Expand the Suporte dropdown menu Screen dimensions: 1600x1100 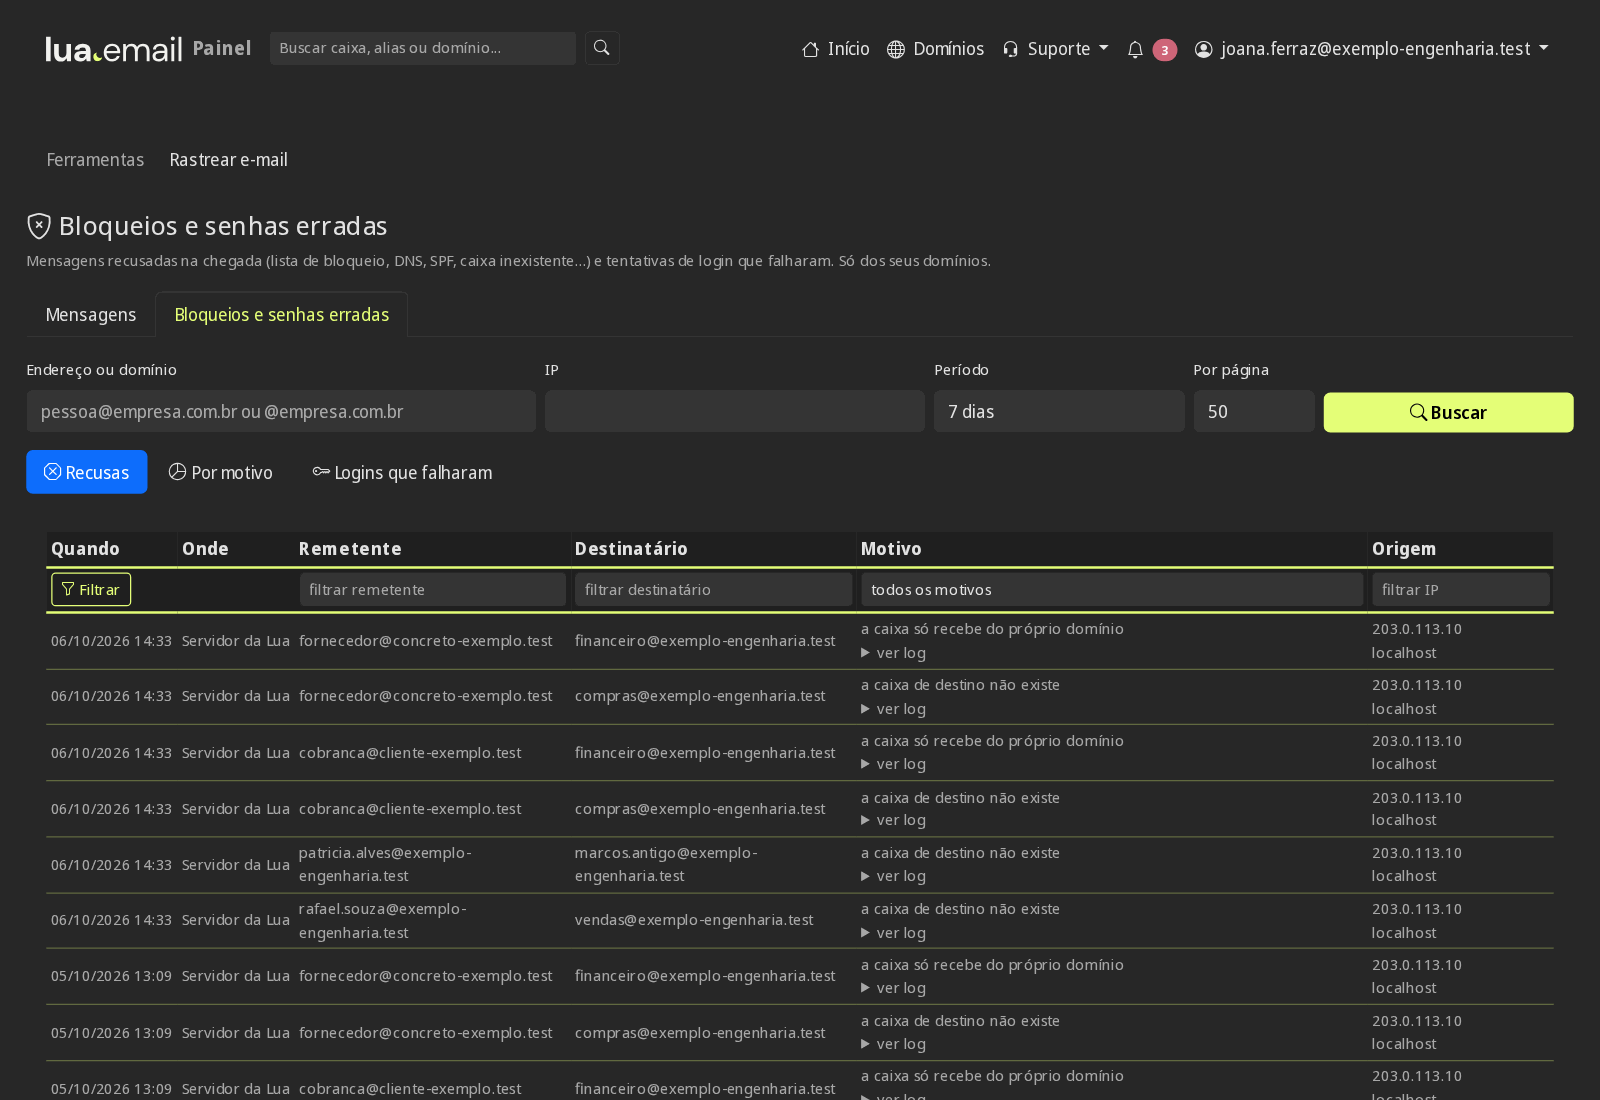1056,49
